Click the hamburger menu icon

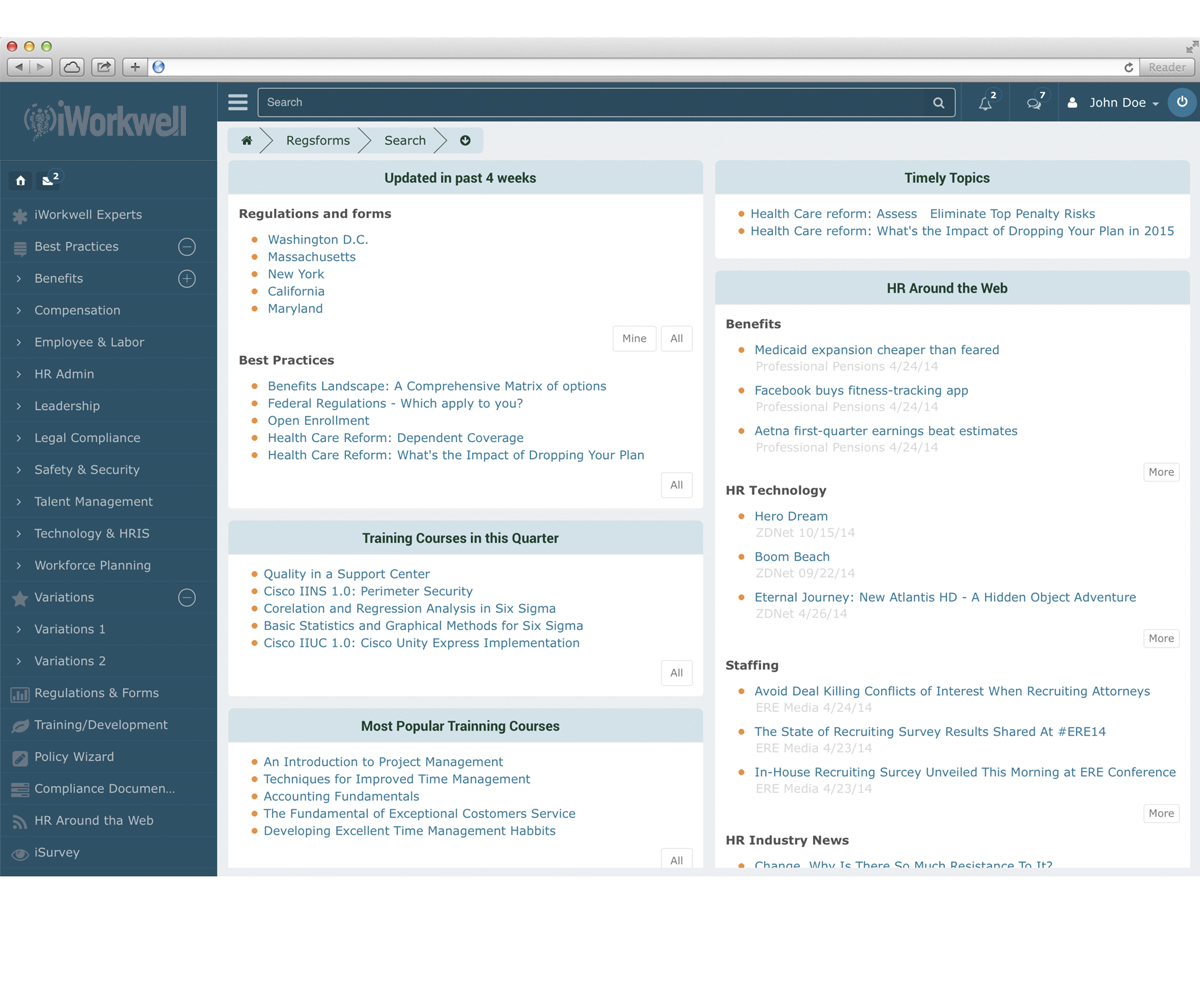(x=238, y=102)
